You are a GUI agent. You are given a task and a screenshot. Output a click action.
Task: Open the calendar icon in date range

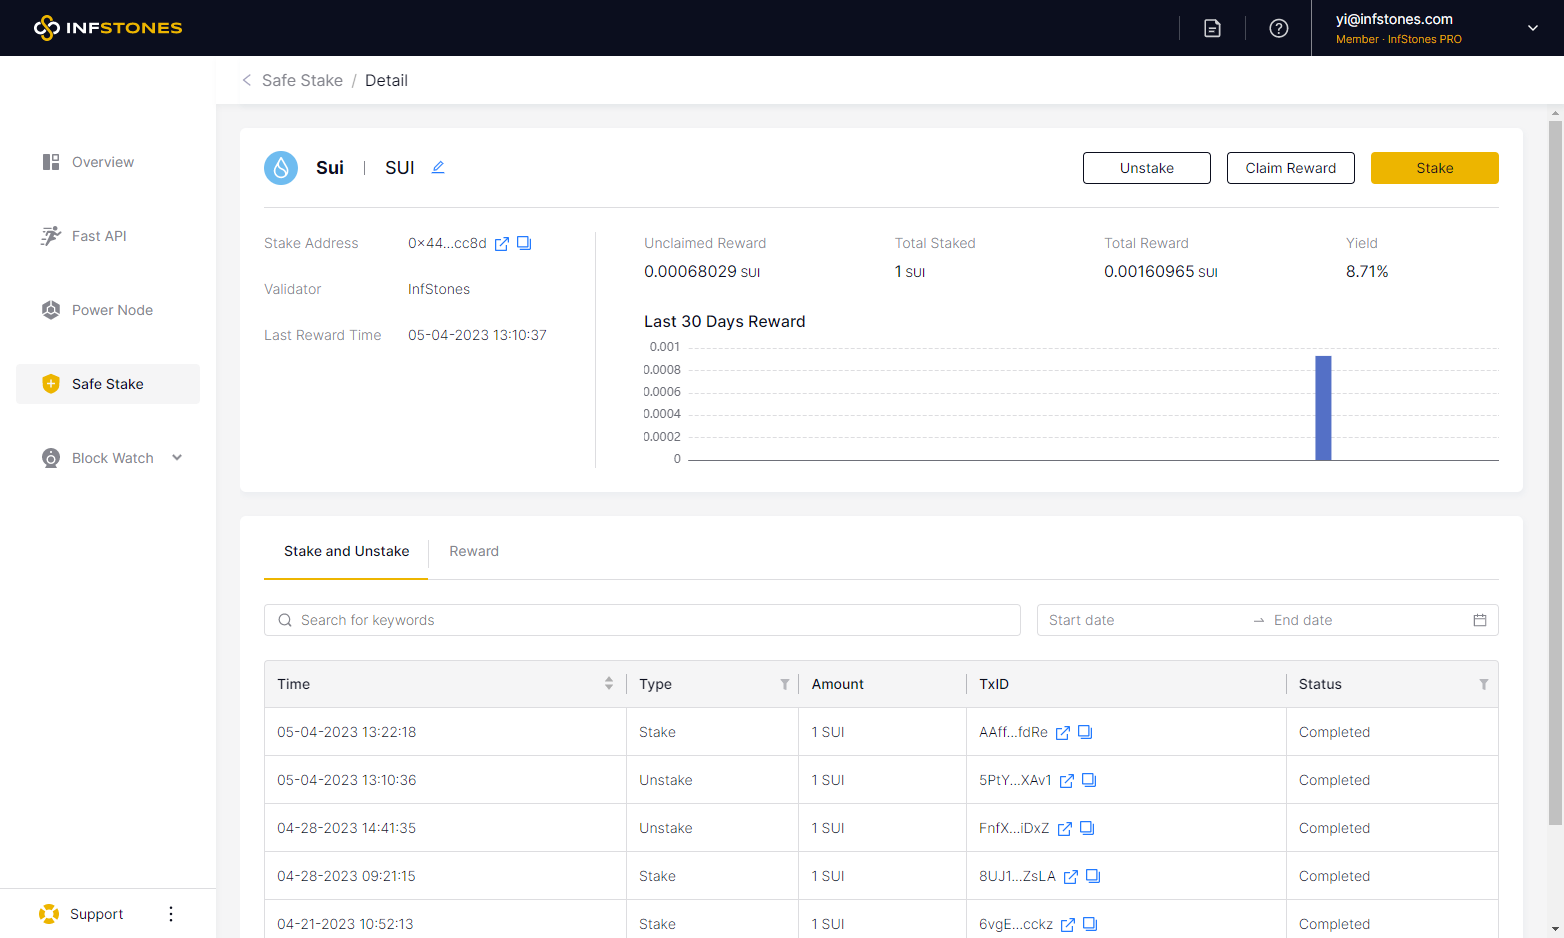(1480, 620)
